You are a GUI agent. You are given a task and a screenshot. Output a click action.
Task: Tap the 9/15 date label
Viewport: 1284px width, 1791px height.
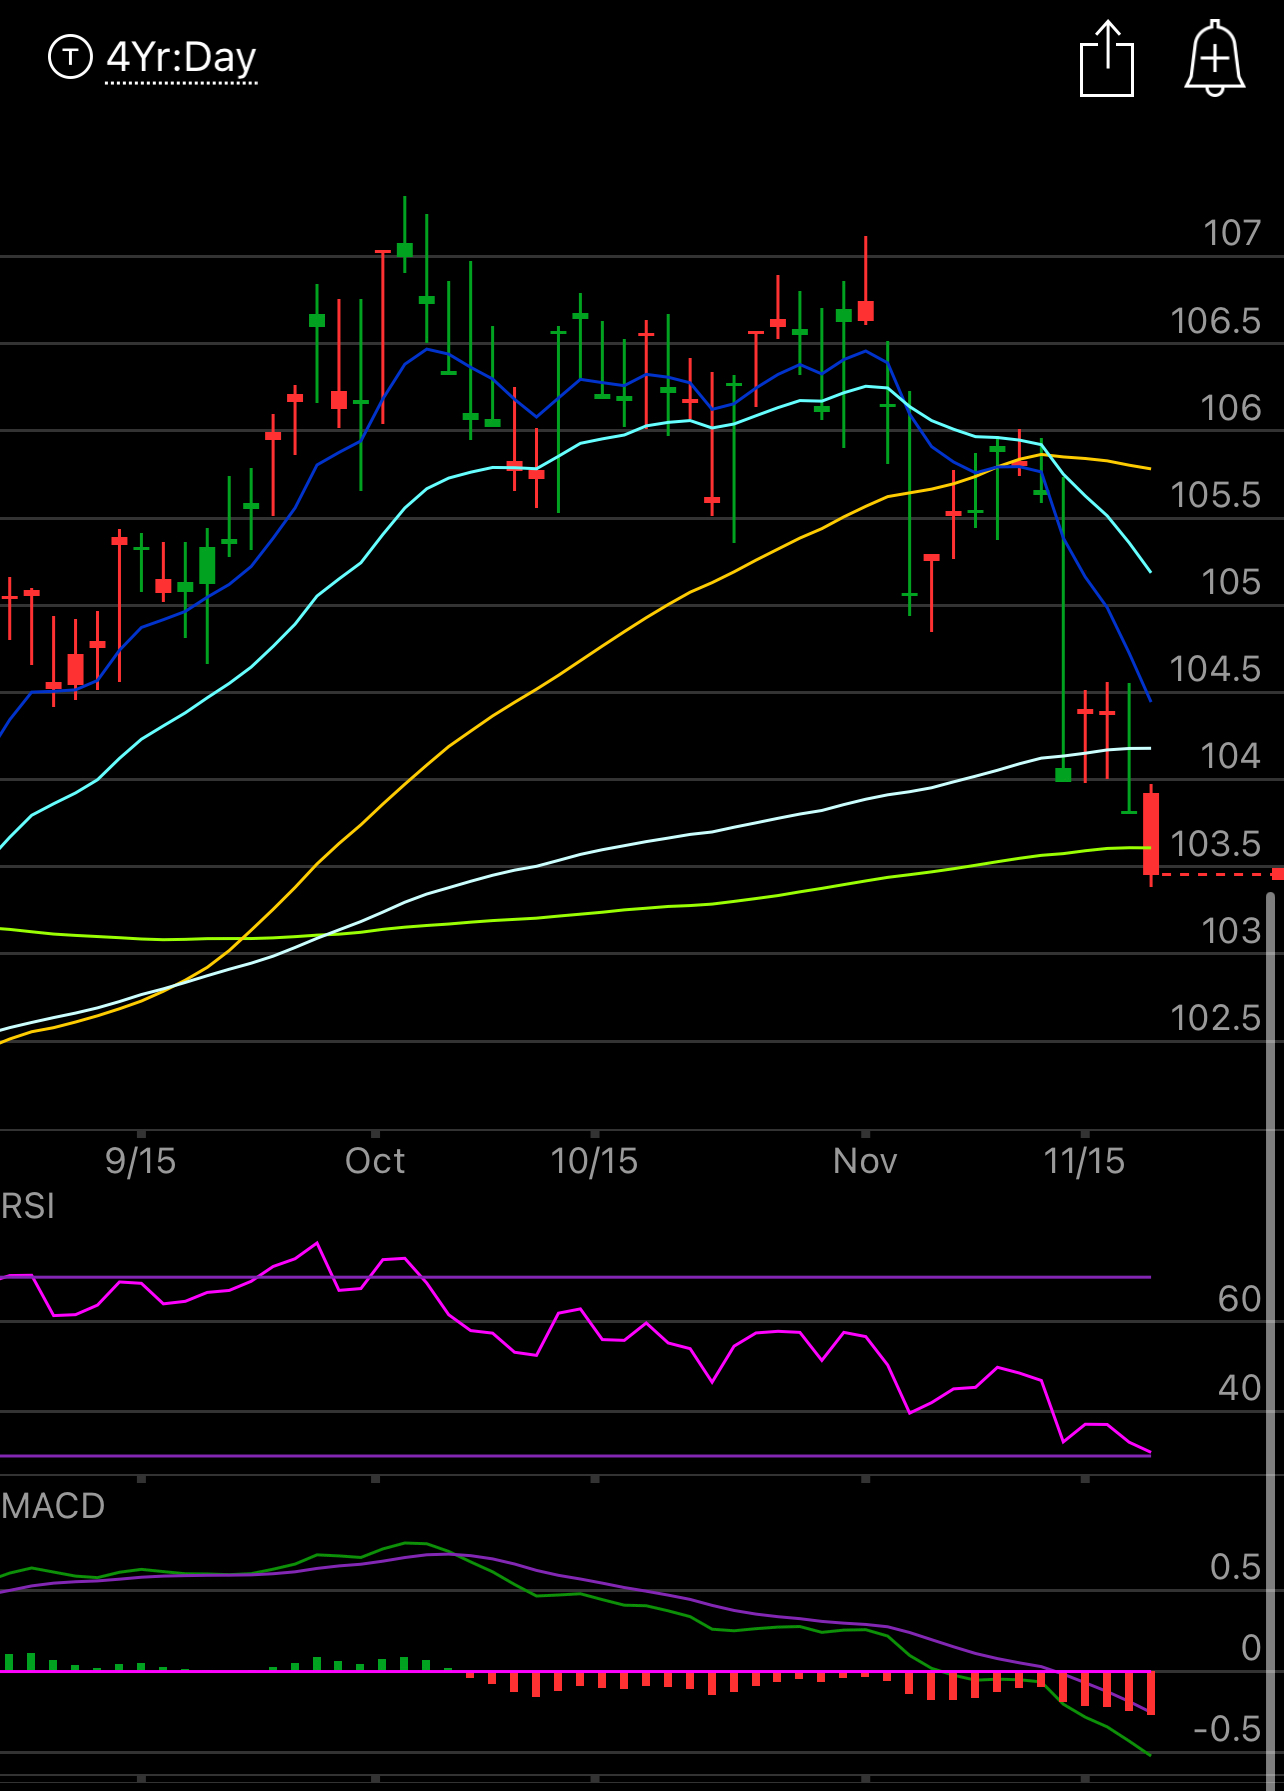tap(140, 1161)
